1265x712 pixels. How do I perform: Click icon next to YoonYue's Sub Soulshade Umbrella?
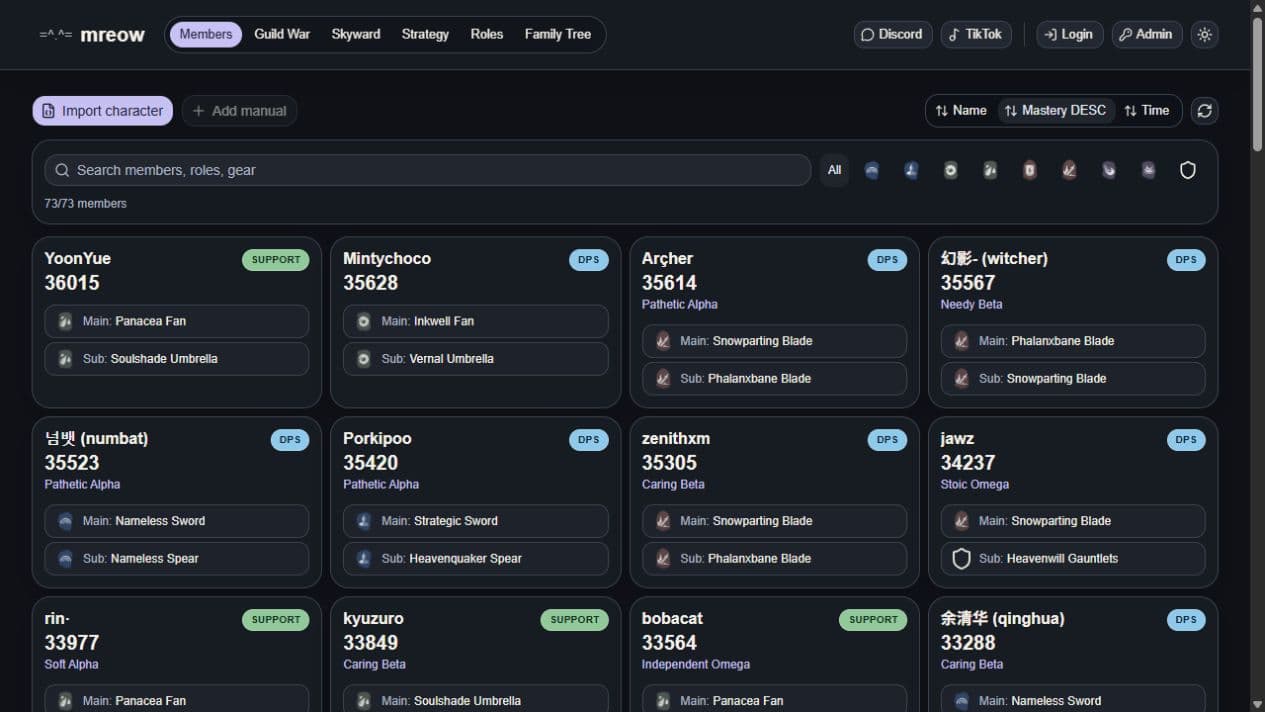[65, 359]
